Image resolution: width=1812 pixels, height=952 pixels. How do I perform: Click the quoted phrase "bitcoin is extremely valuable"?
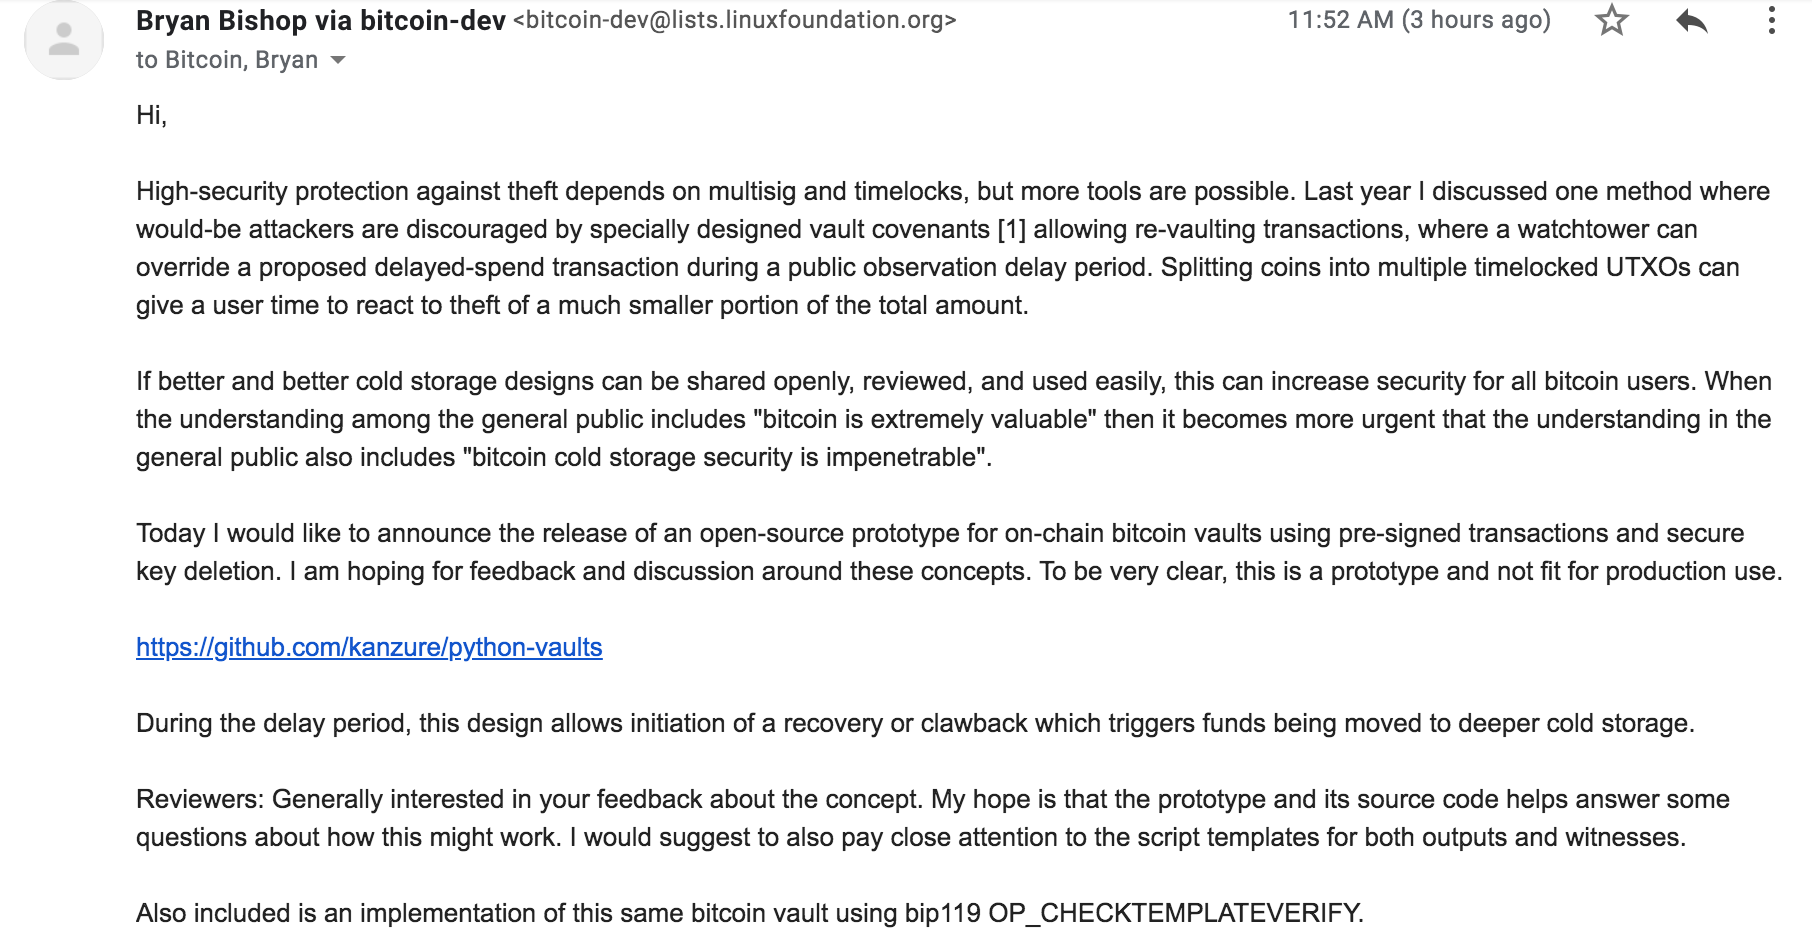pyautogui.click(x=926, y=419)
